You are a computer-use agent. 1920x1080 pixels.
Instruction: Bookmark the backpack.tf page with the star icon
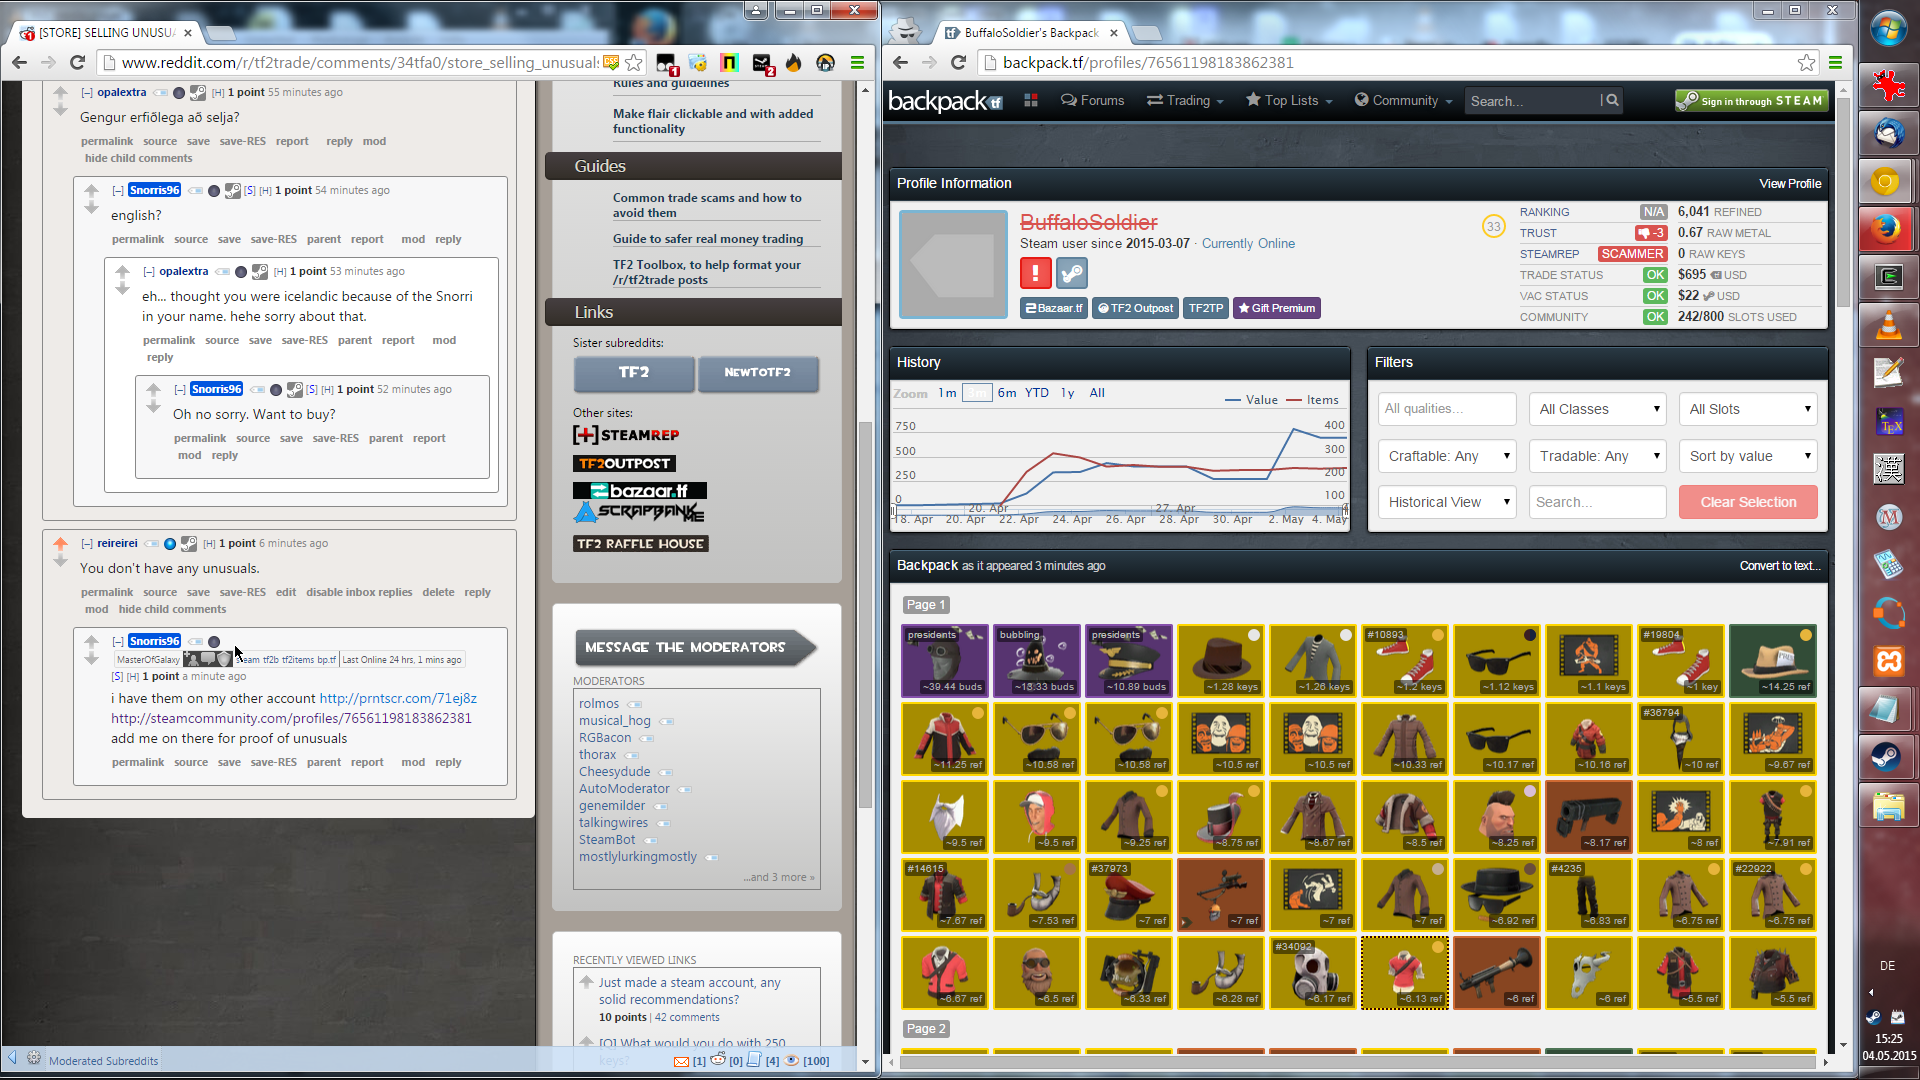coord(1805,62)
